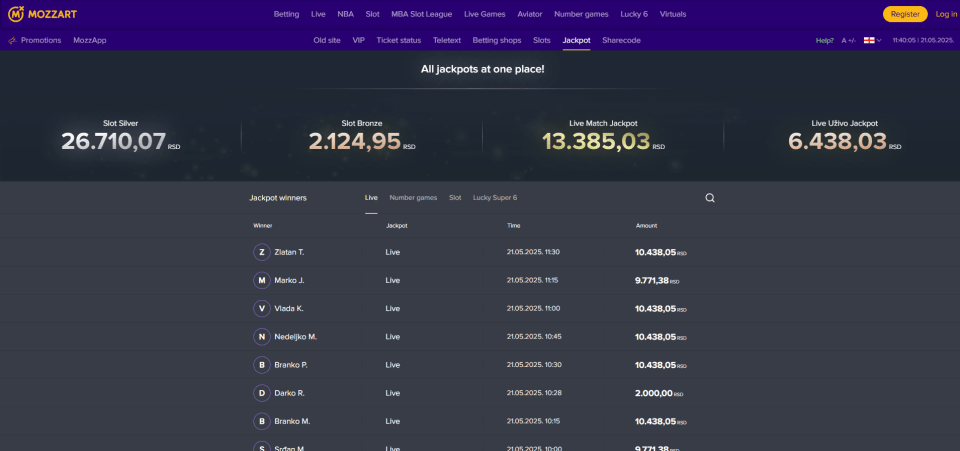
Task: Click the Slot Bronze jackpot amount 2.124,95
Action: (x=354, y=141)
